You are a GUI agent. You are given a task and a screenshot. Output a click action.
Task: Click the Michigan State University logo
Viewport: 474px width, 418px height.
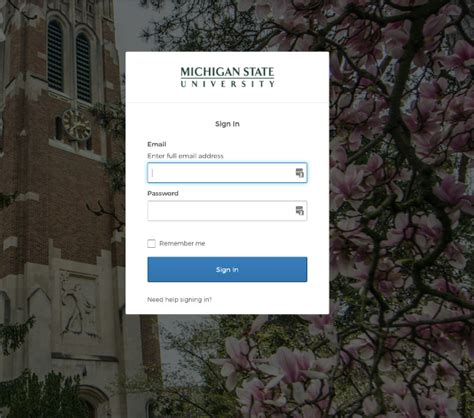coord(227,77)
